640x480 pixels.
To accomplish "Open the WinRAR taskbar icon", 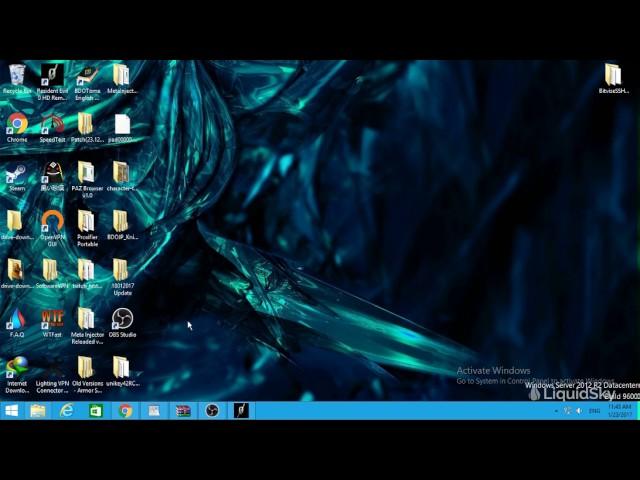I will tap(183, 411).
